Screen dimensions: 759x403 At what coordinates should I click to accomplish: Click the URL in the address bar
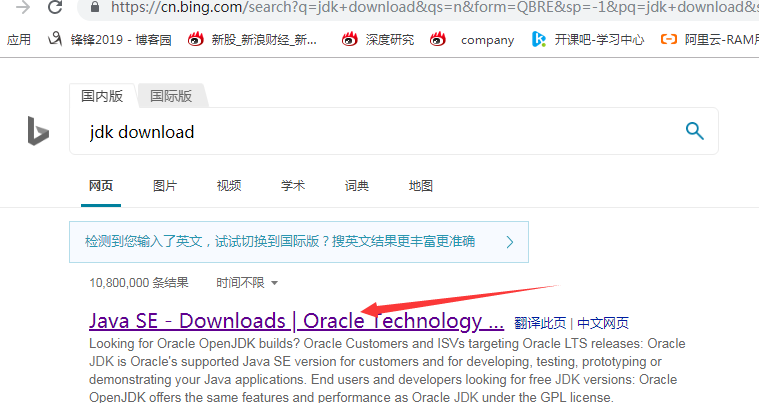pyautogui.click(x=434, y=7)
